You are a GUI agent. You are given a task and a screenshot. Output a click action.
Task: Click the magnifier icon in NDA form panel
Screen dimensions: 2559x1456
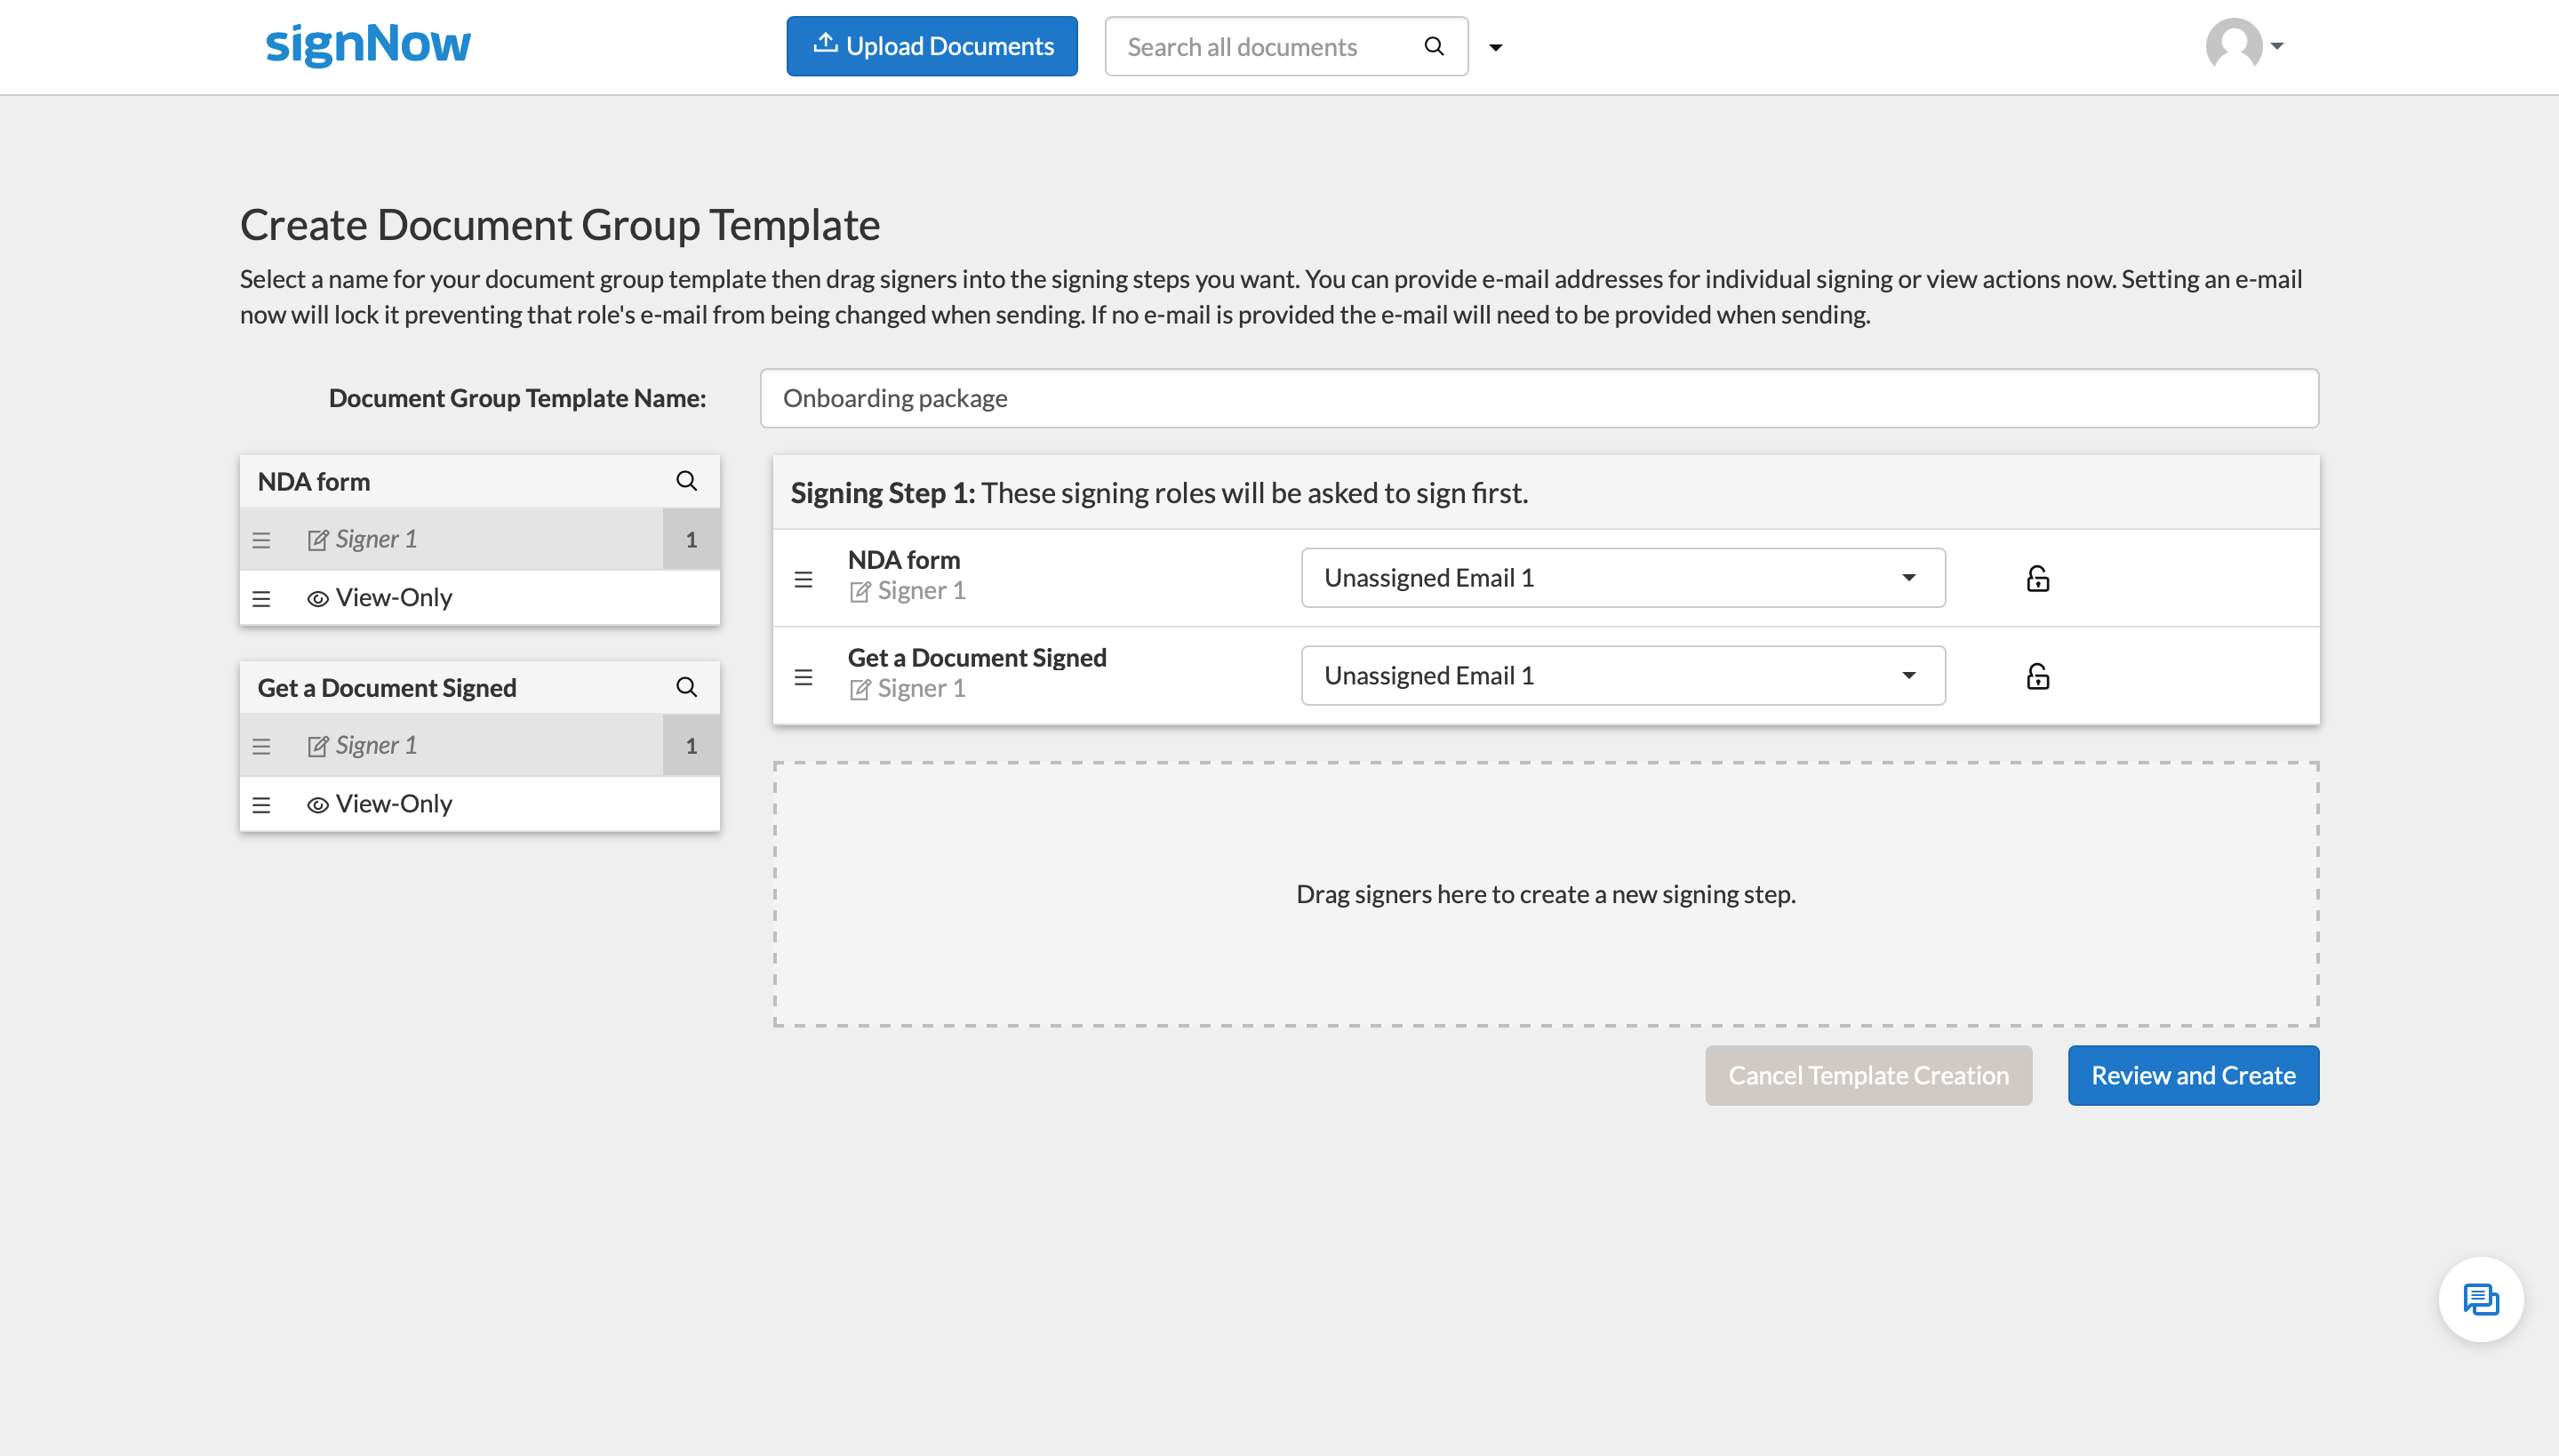(x=686, y=481)
